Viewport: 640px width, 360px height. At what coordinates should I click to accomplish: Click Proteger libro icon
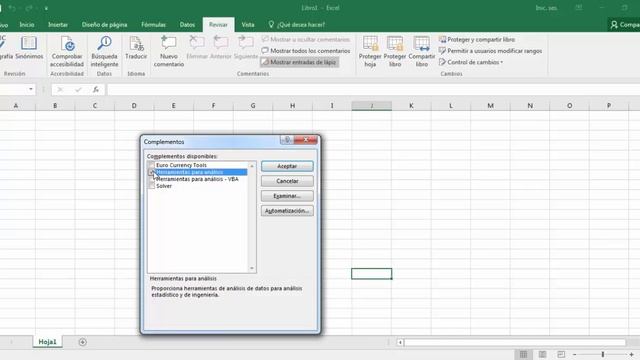[395, 51]
